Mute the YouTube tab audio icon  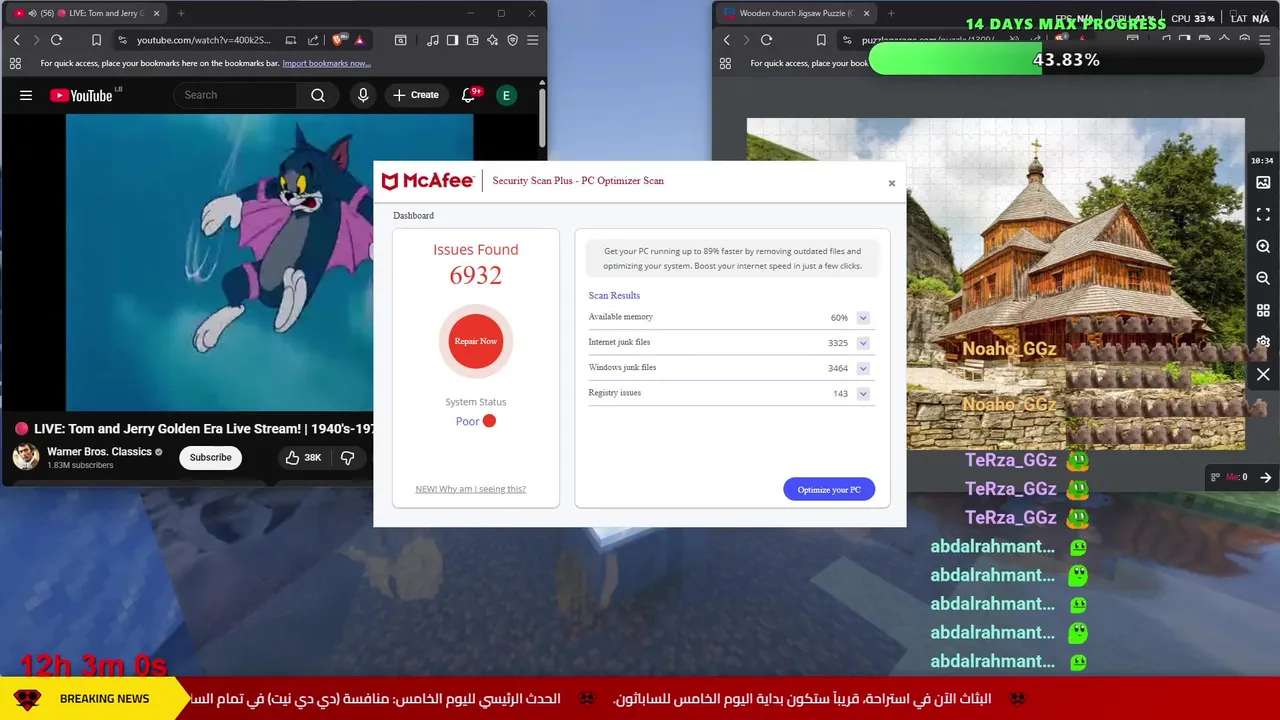click(x=32, y=13)
